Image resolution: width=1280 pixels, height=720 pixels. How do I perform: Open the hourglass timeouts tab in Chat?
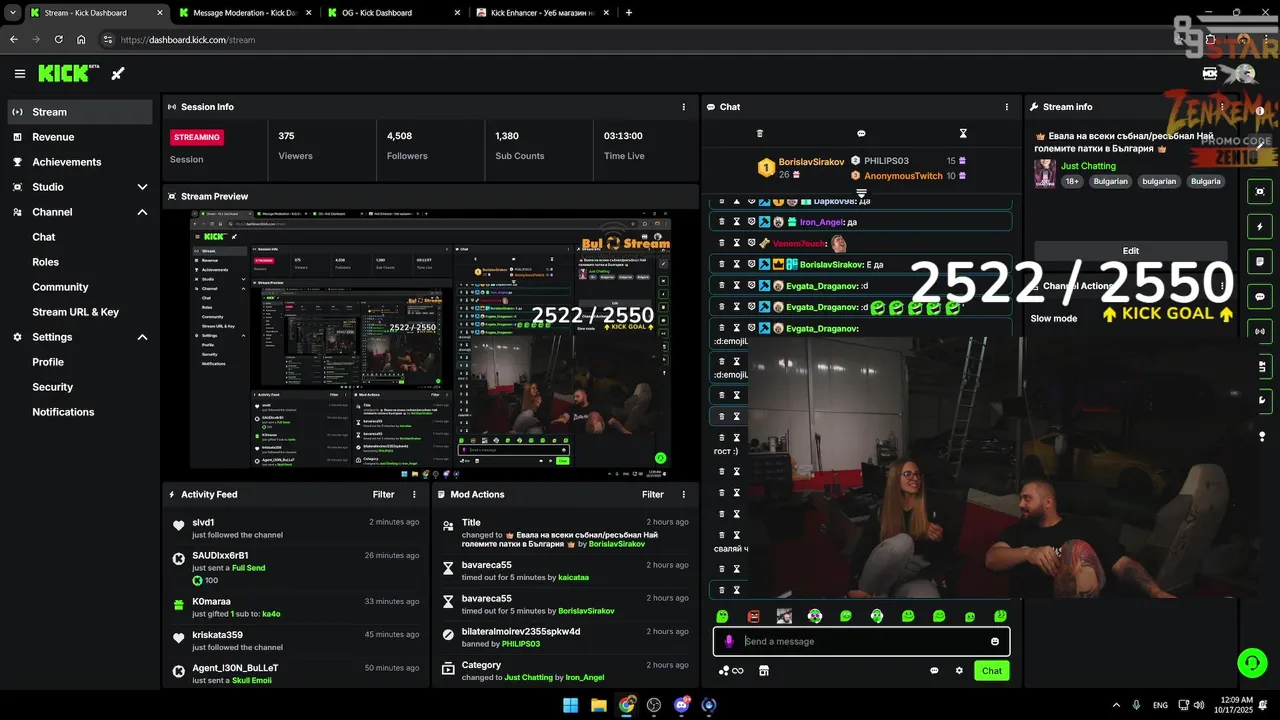click(963, 133)
